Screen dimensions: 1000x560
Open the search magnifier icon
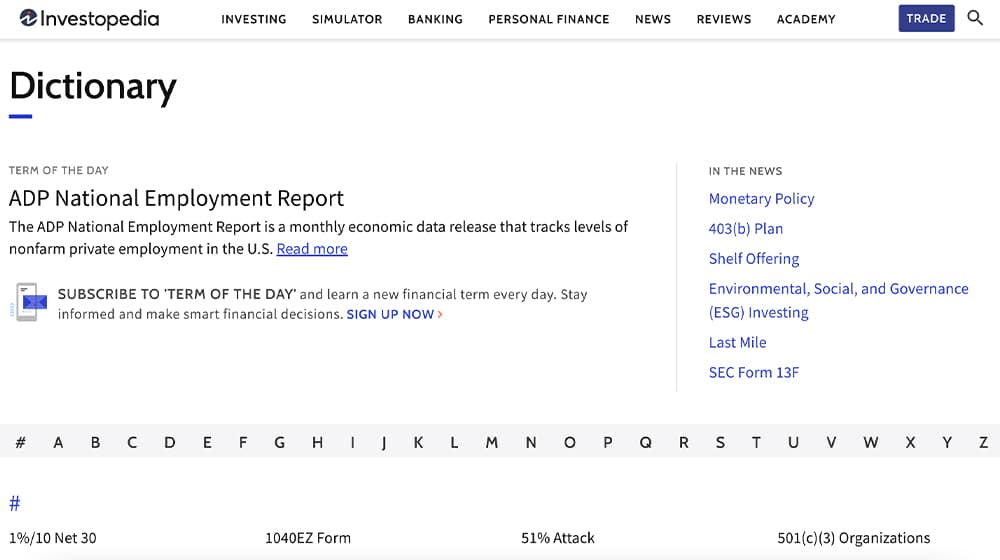coord(974,18)
